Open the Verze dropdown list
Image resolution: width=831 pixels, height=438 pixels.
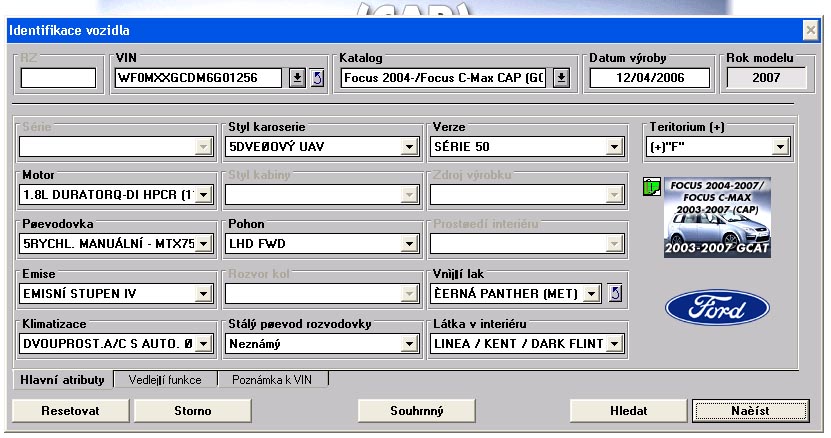(x=614, y=148)
